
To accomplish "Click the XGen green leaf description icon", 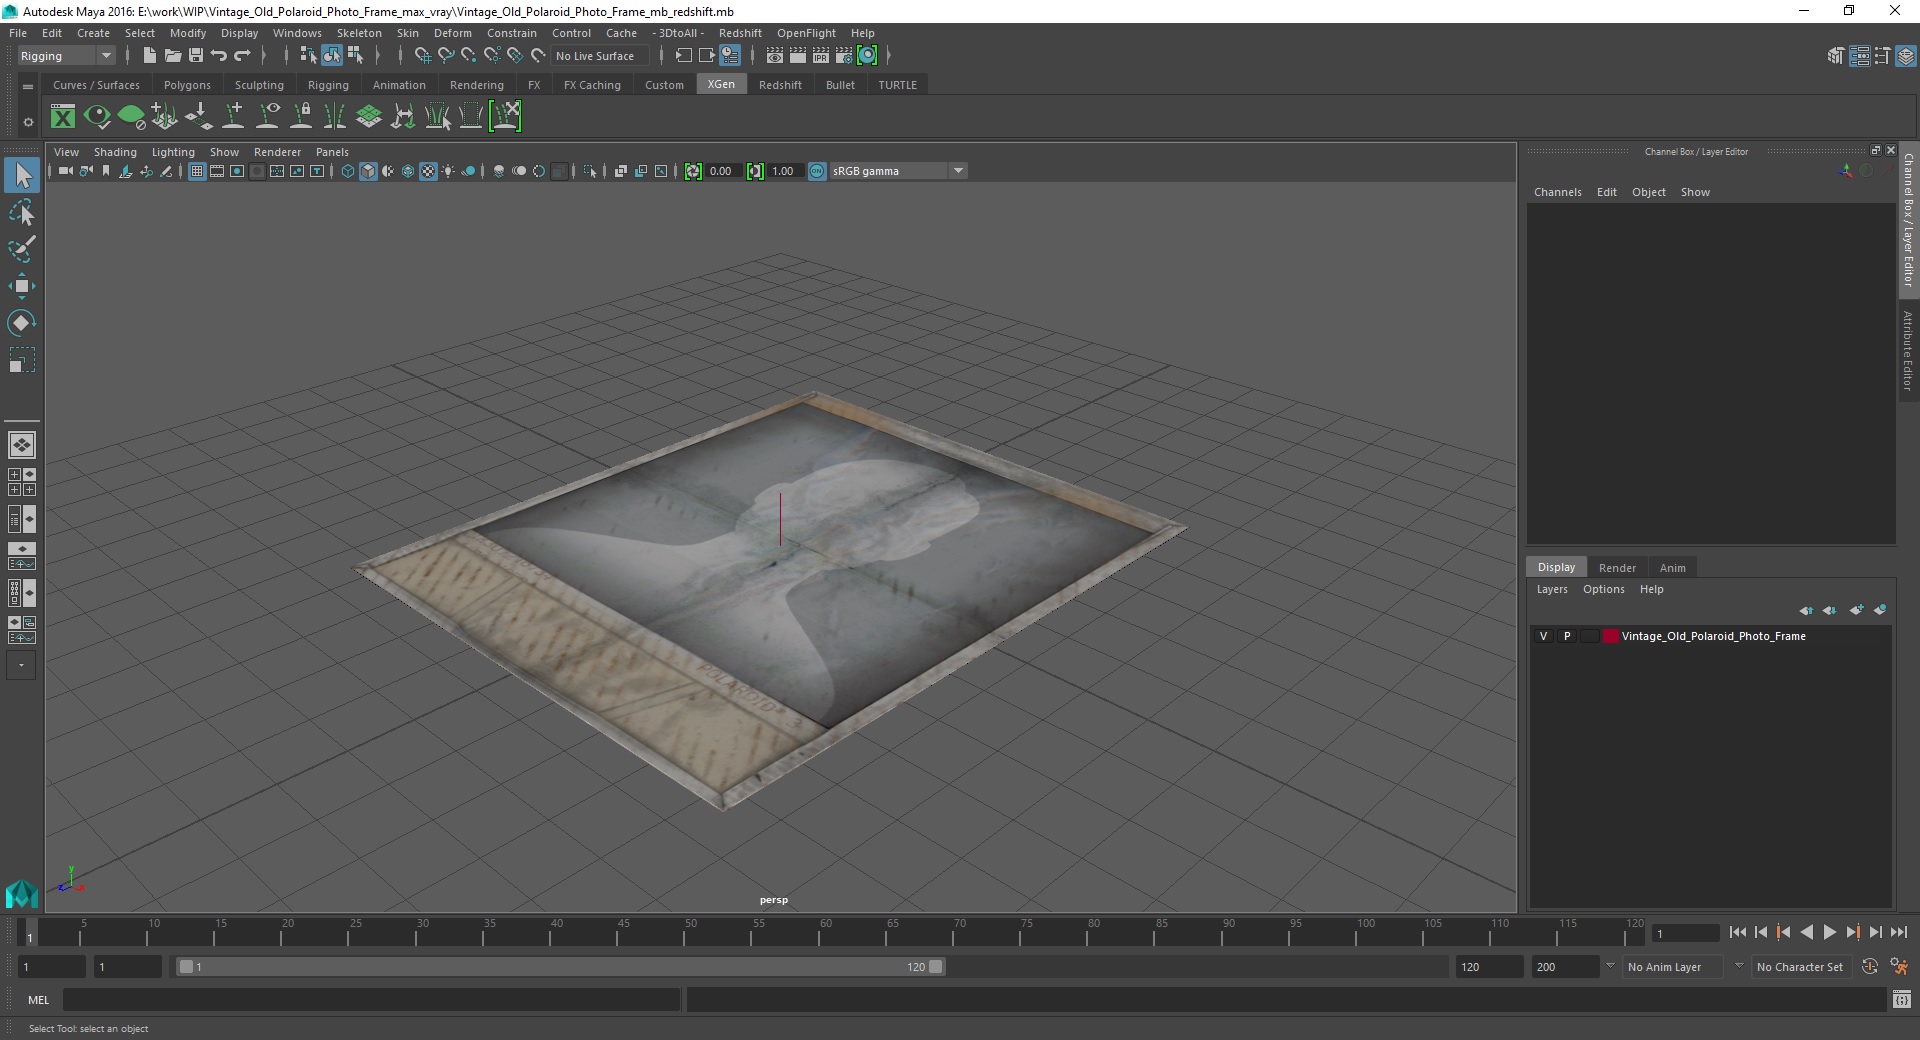I will coord(131,117).
